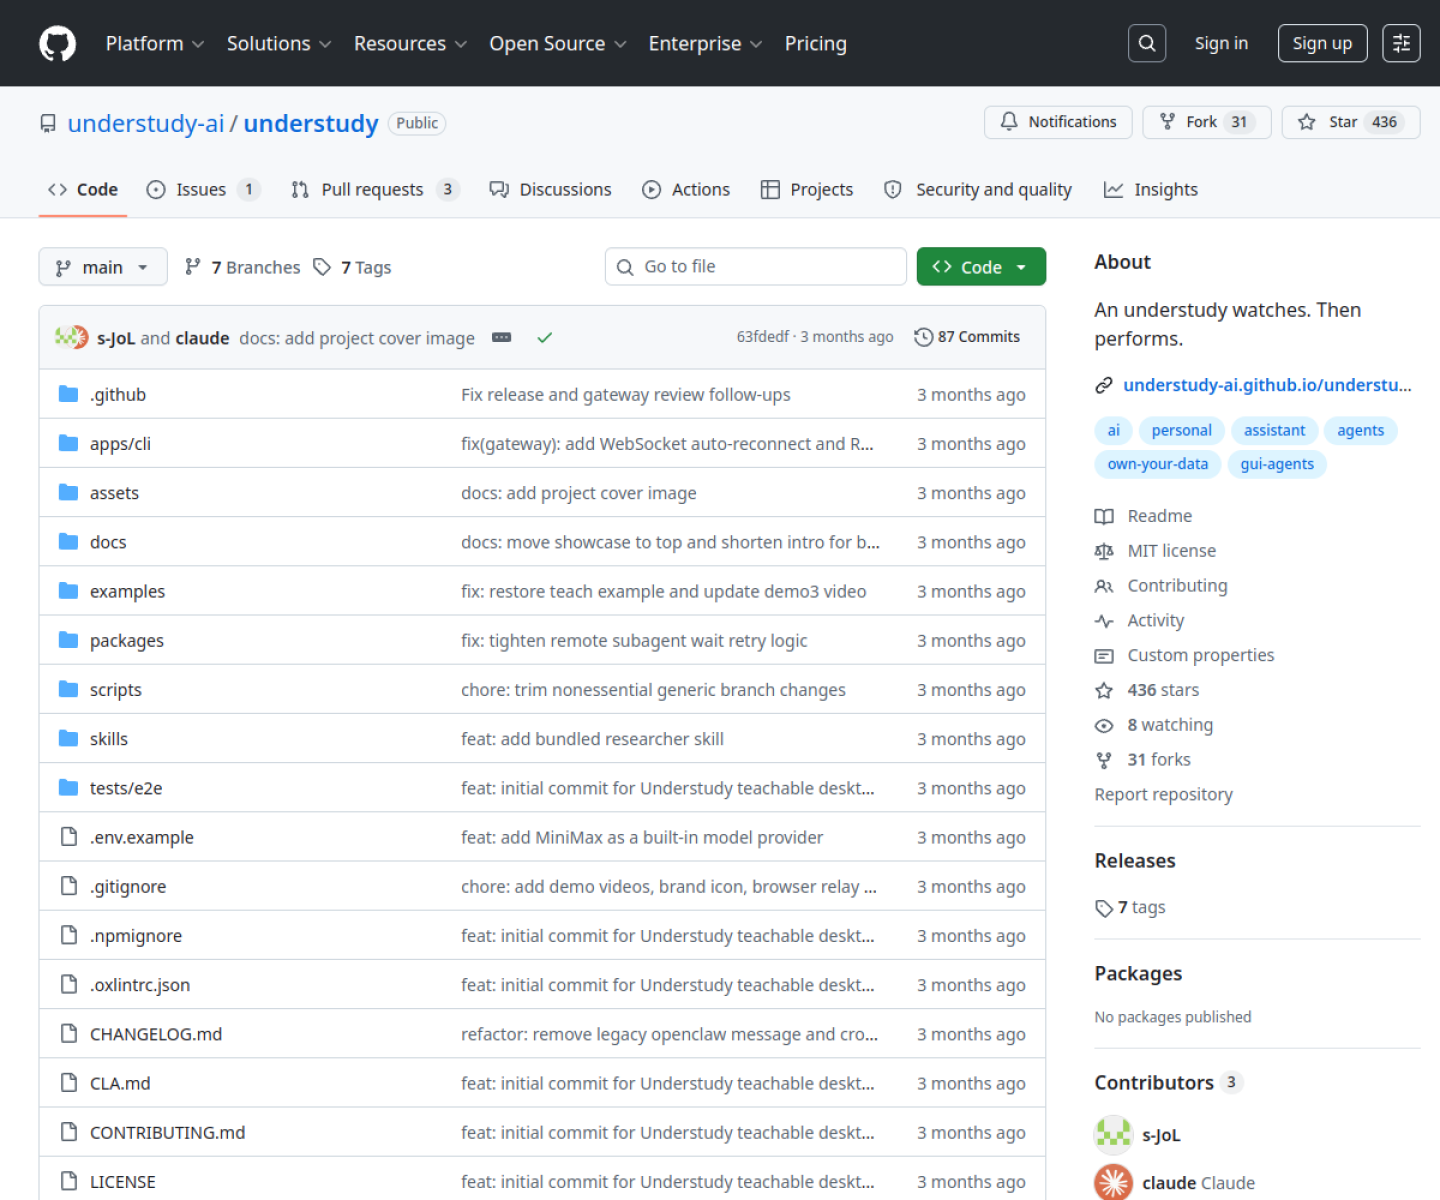Click the Notifications bell button
Screen dimensions: 1440x1200
(1058, 122)
